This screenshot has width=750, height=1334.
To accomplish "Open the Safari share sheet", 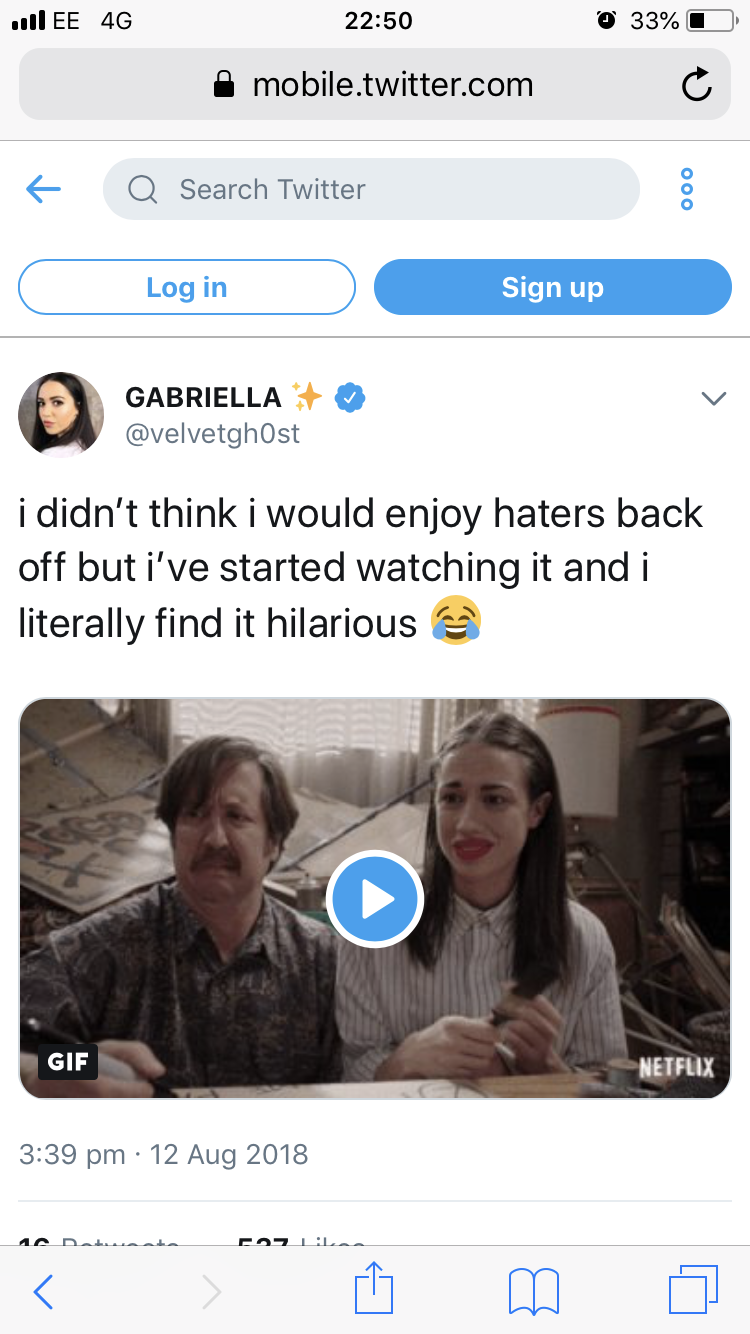I will 375,1288.
